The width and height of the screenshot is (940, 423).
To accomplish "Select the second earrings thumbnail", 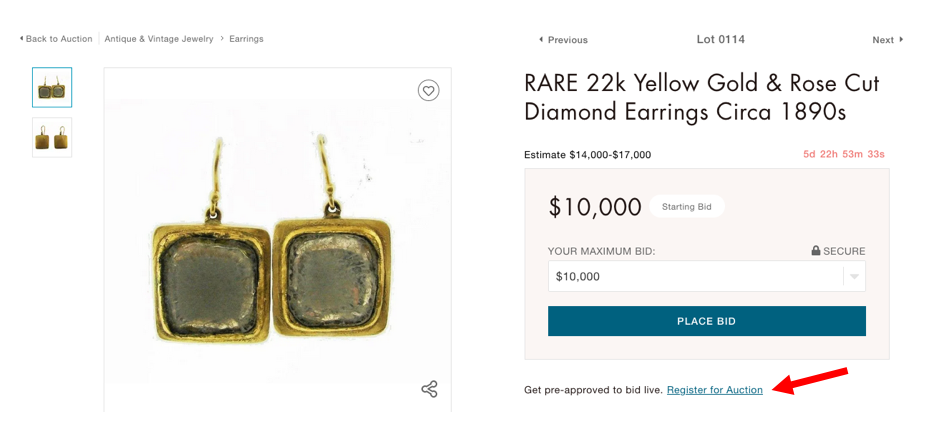I will 52,137.
